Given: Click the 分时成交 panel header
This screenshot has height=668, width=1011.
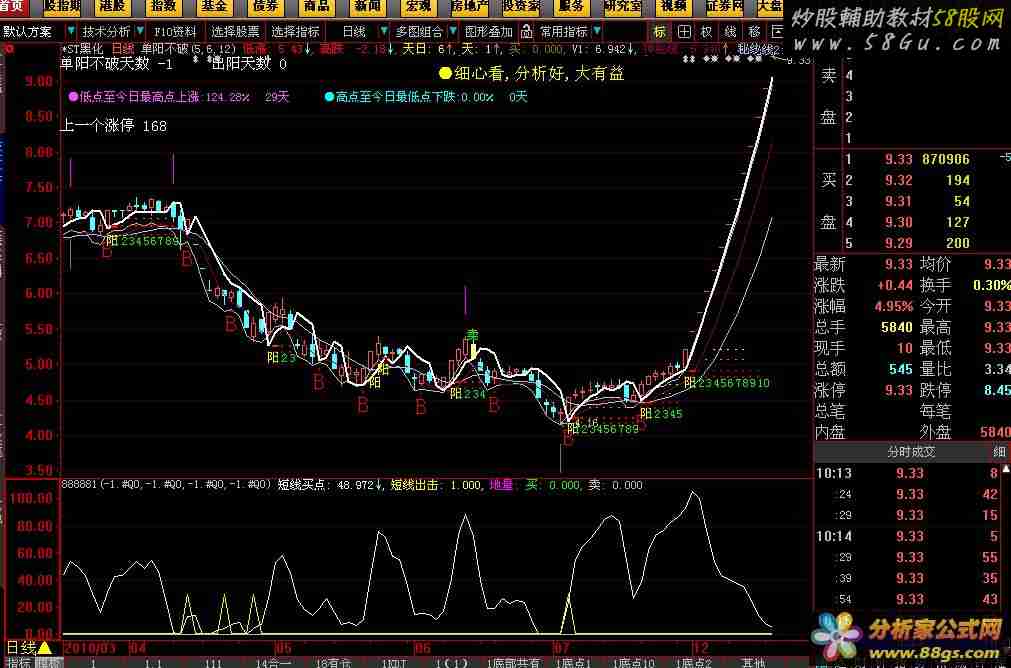Looking at the screenshot, I should click(x=911, y=452).
